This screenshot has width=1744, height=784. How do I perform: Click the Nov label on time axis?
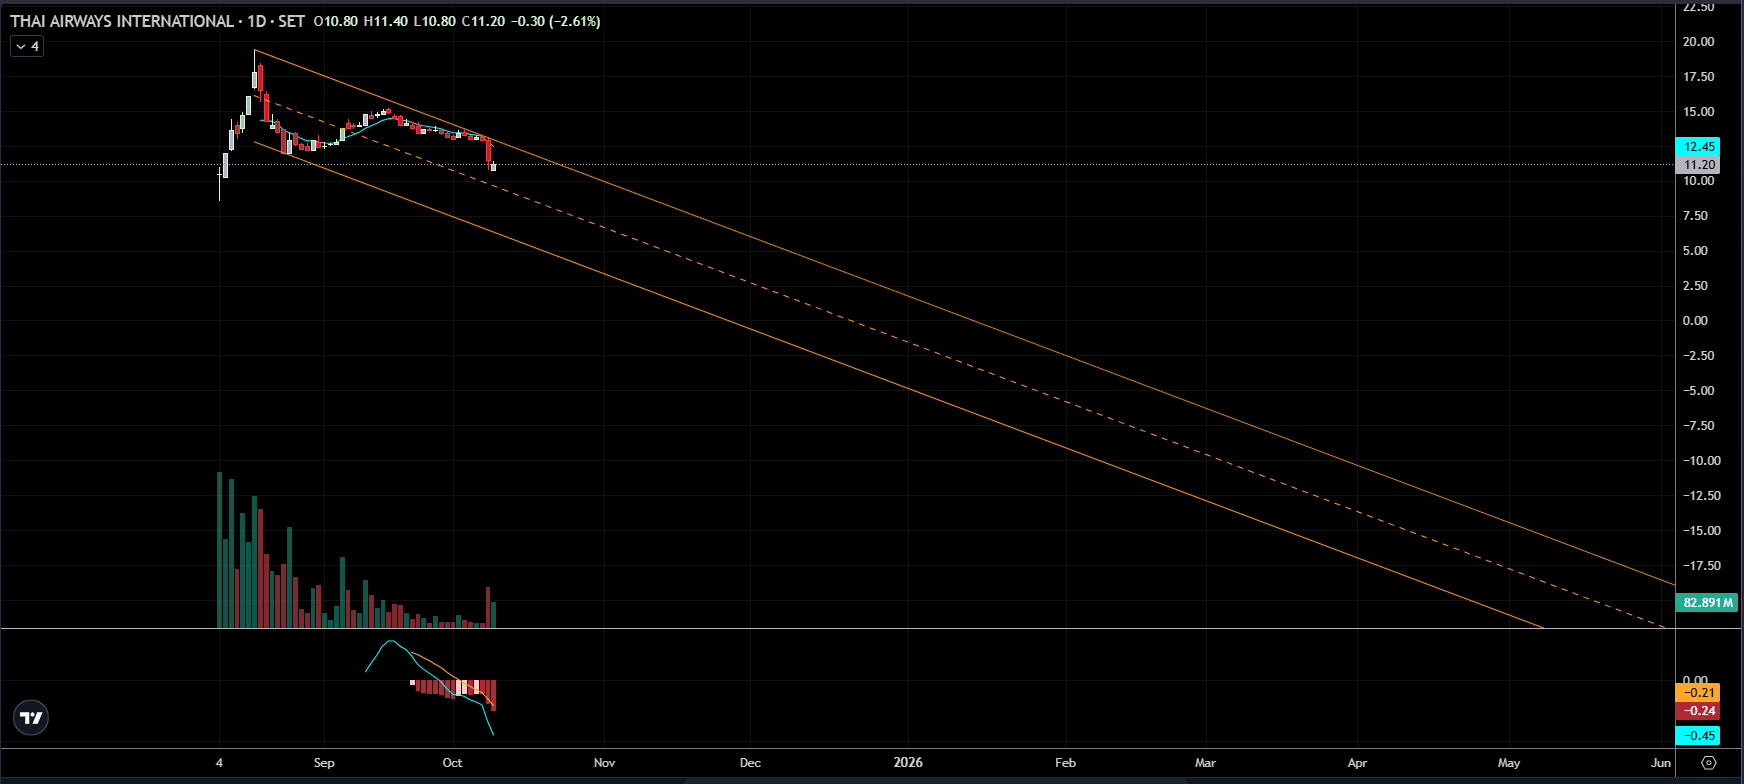[x=604, y=763]
